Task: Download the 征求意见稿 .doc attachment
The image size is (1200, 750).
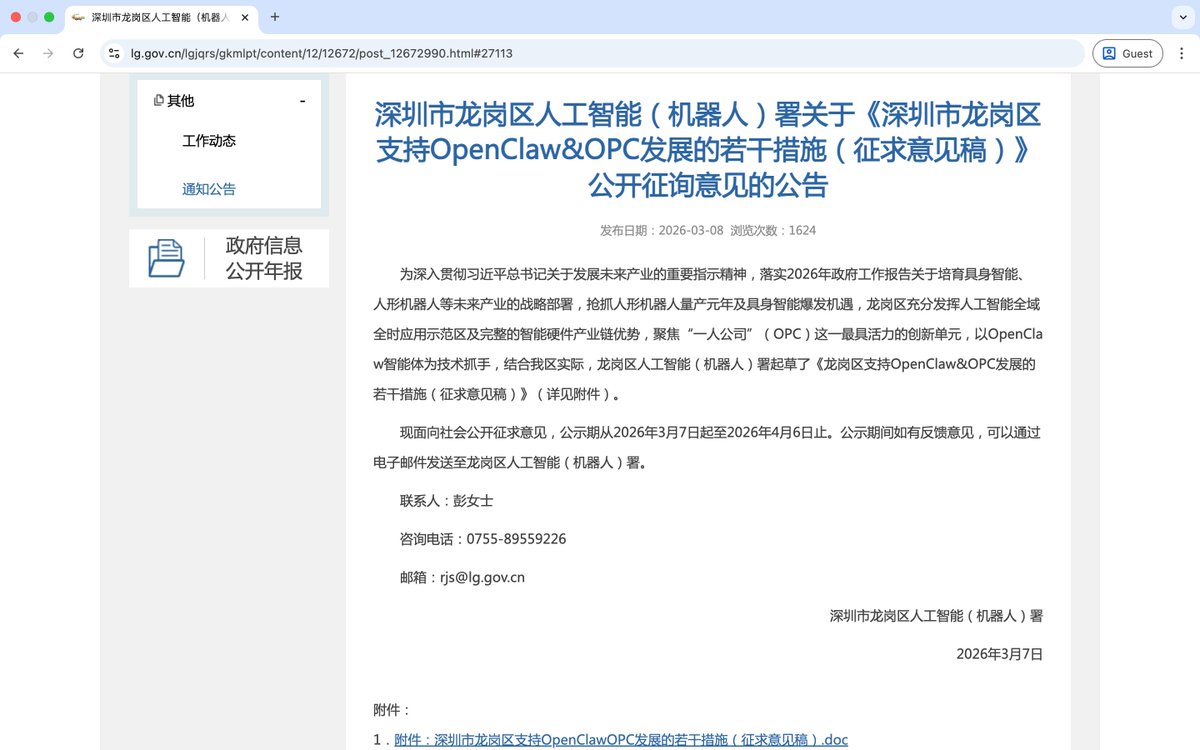Action: (621, 740)
